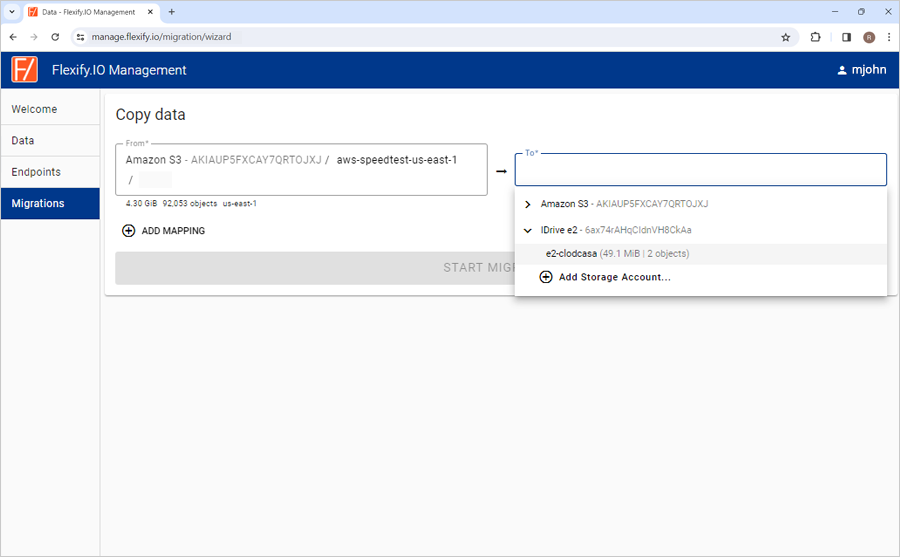Click the aws-speedtest-us-east-1 bucket name

click(397, 160)
